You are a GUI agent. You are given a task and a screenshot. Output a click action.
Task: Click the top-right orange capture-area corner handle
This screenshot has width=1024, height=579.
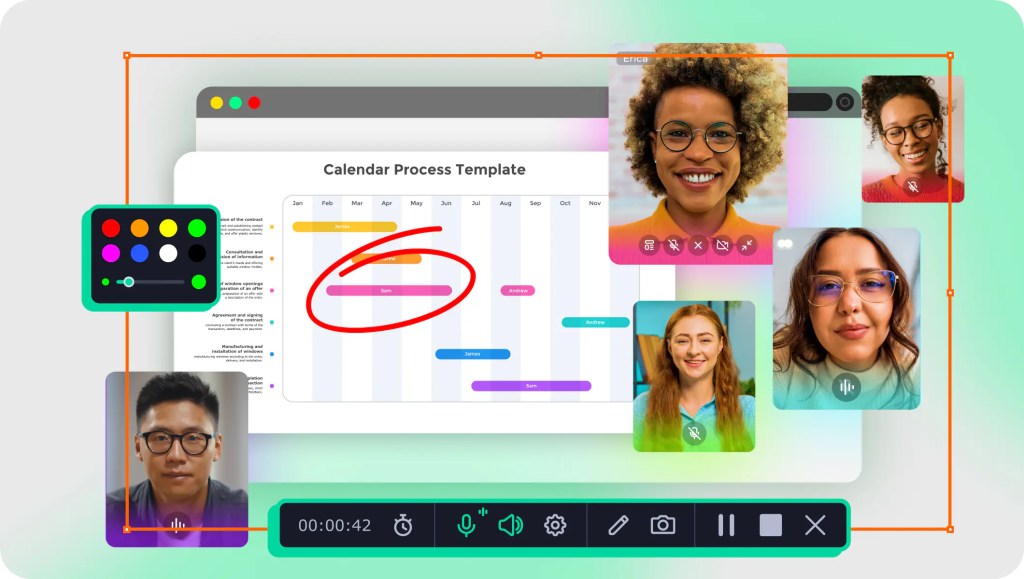[x=949, y=55]
